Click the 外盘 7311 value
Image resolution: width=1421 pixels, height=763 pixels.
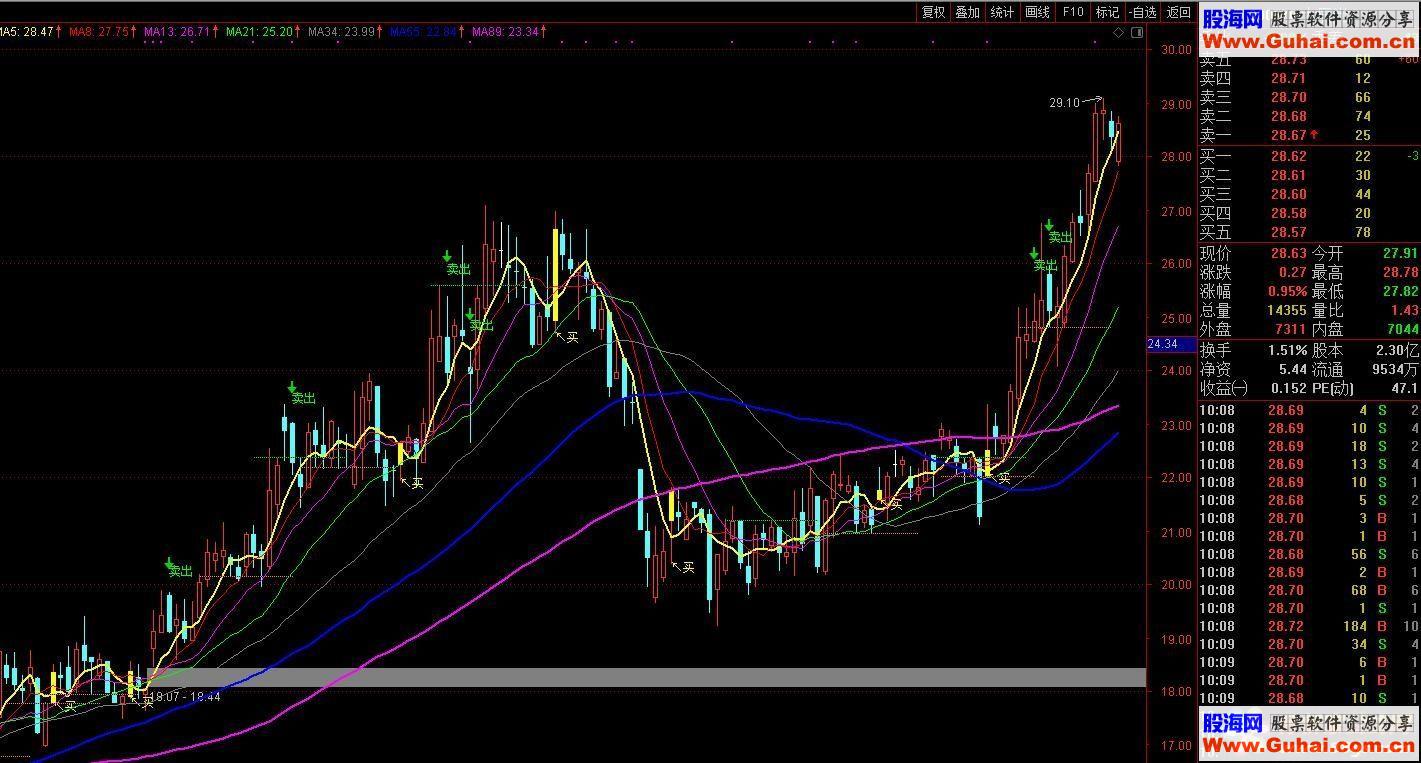[x=1290, y=329]
